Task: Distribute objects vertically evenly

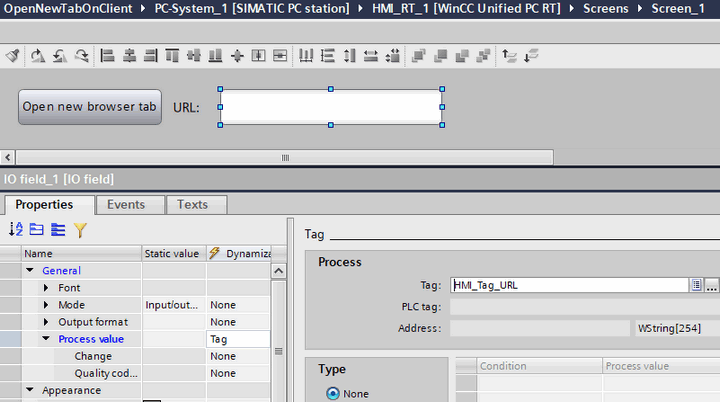Action: 327,56
